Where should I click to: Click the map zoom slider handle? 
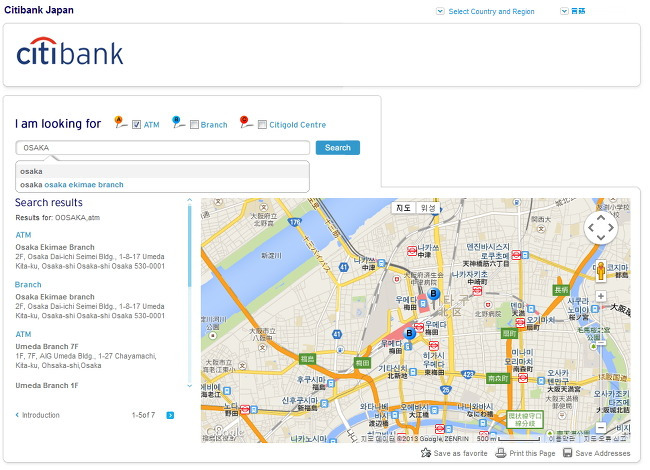click(601, 342)
